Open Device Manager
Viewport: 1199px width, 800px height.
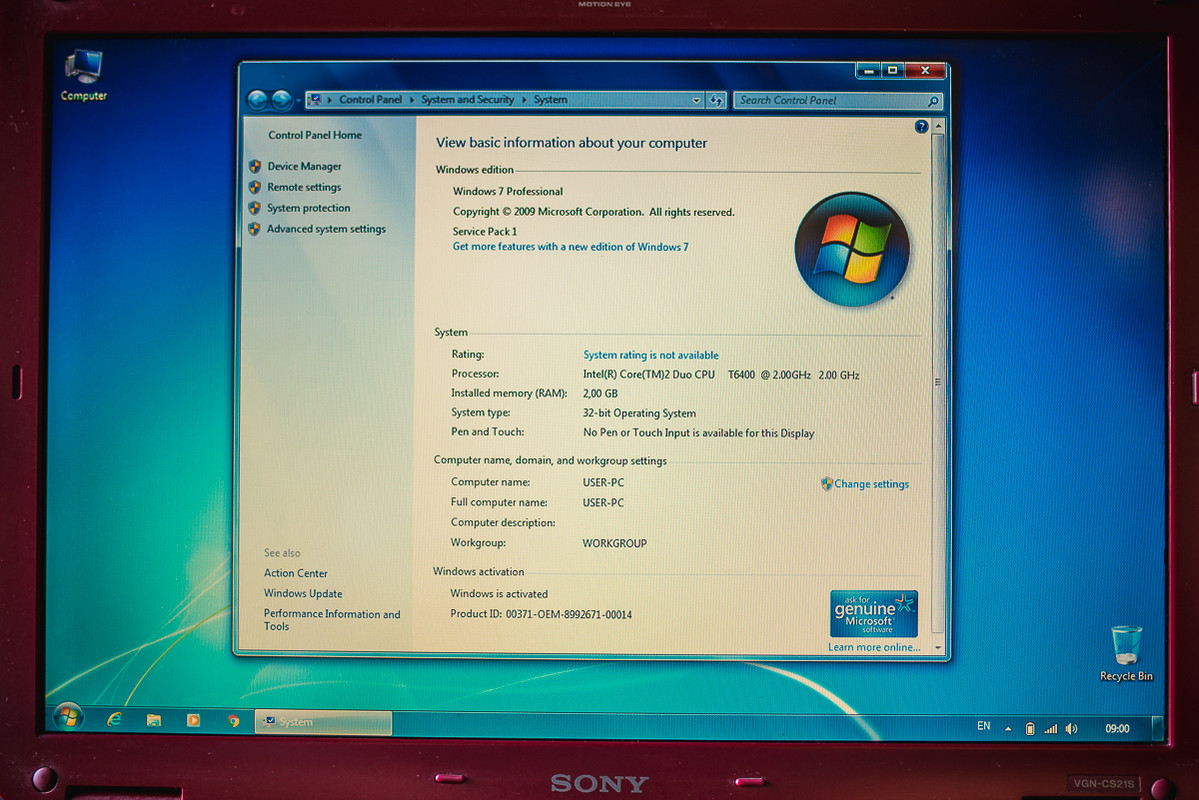click(x=304, y=166)
